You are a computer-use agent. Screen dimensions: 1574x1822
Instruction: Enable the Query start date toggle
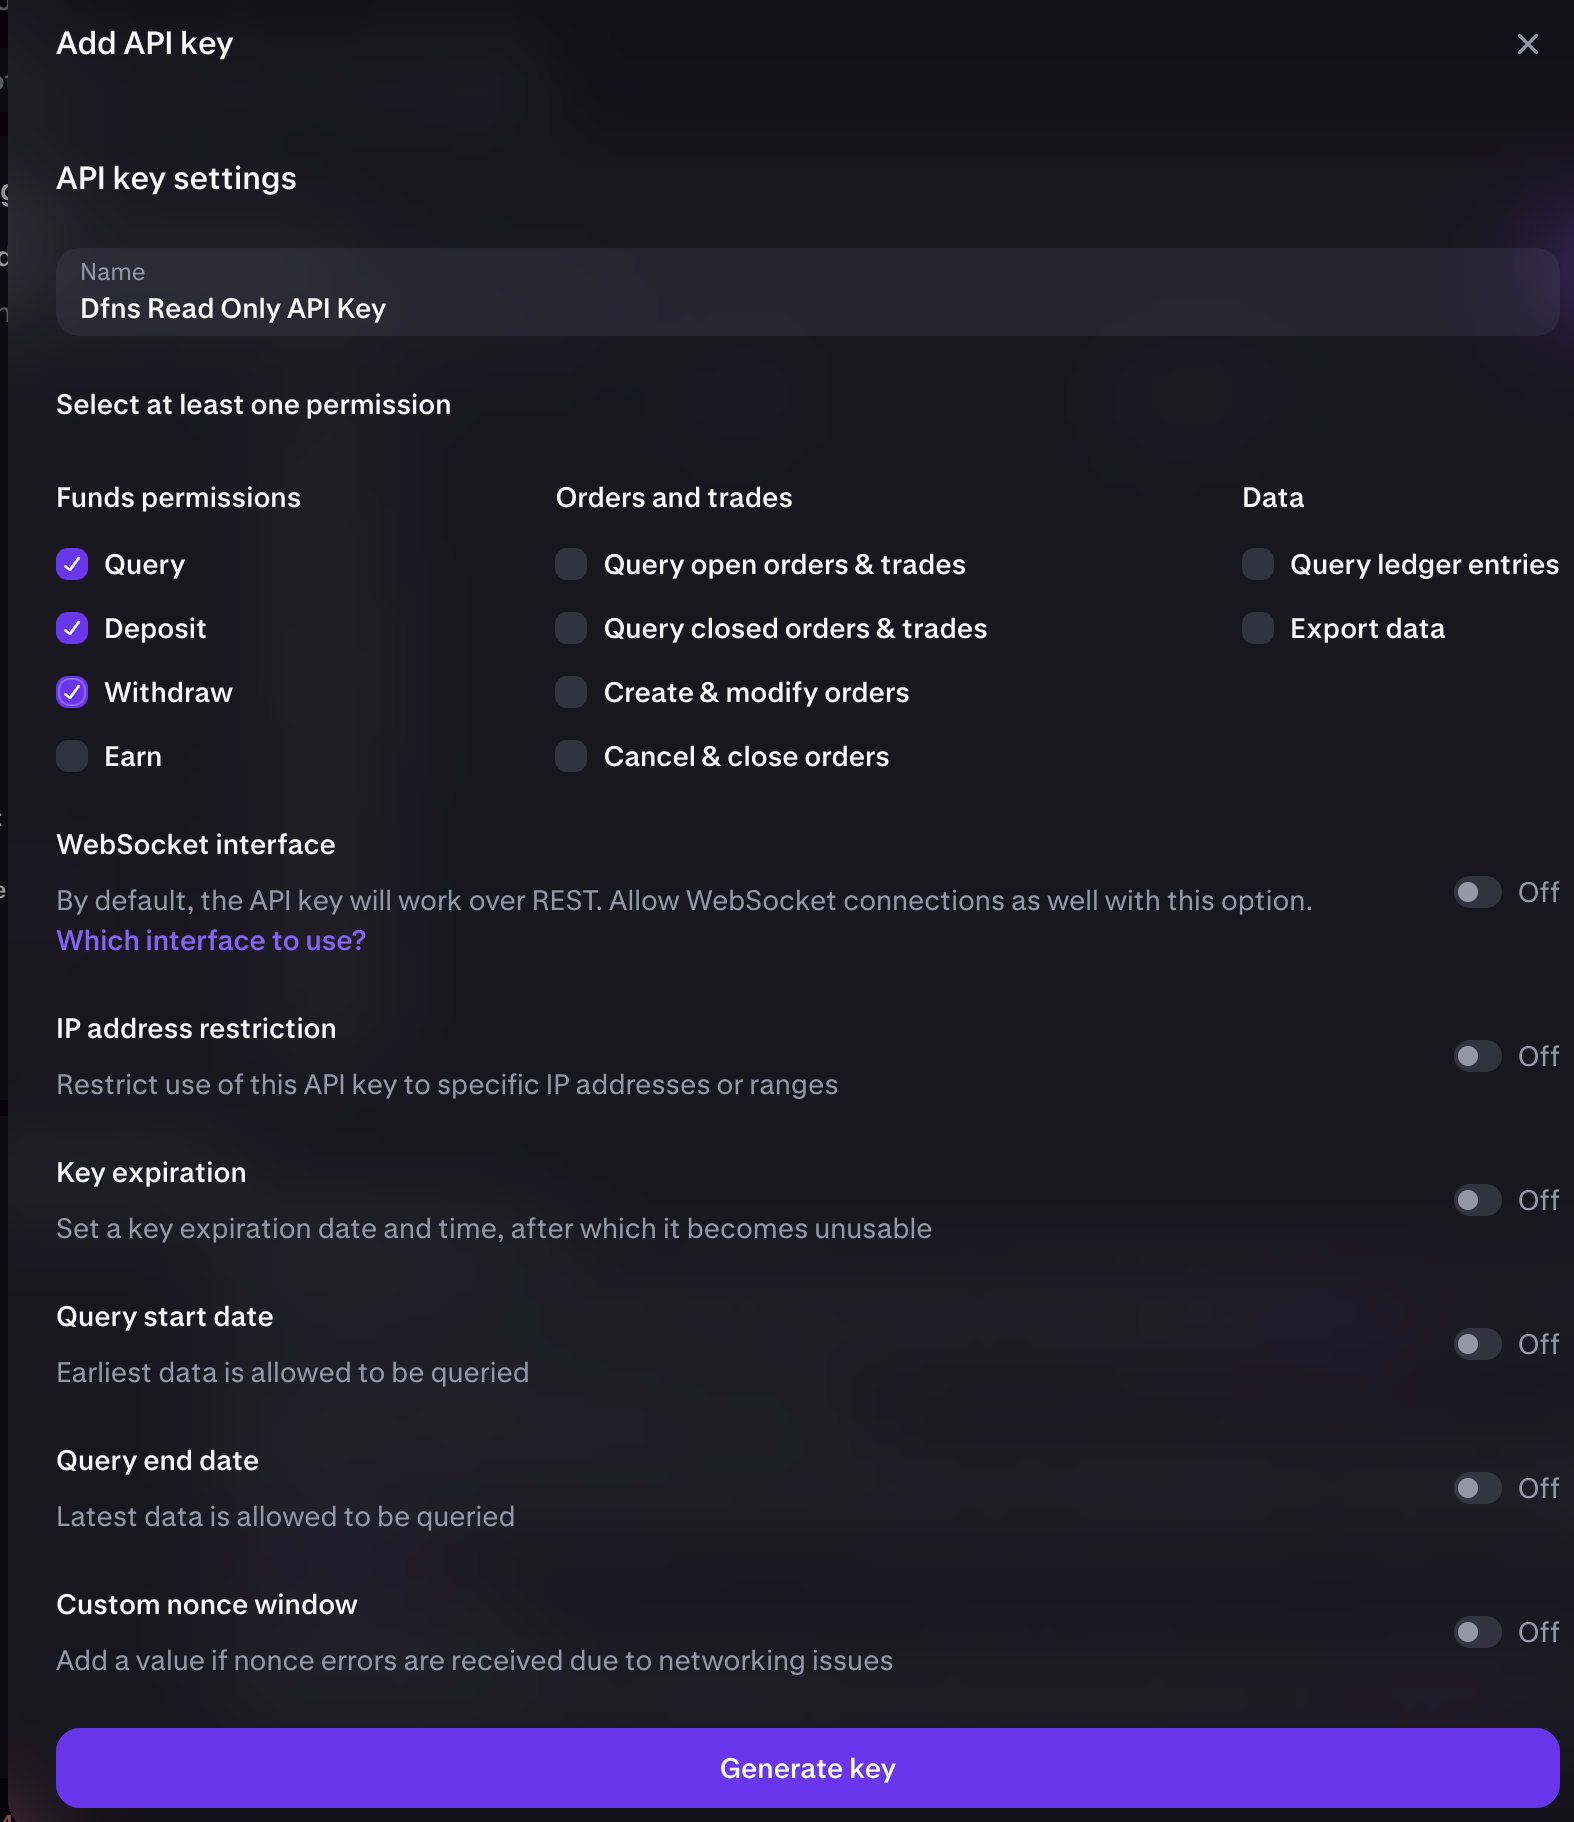1477,1344
